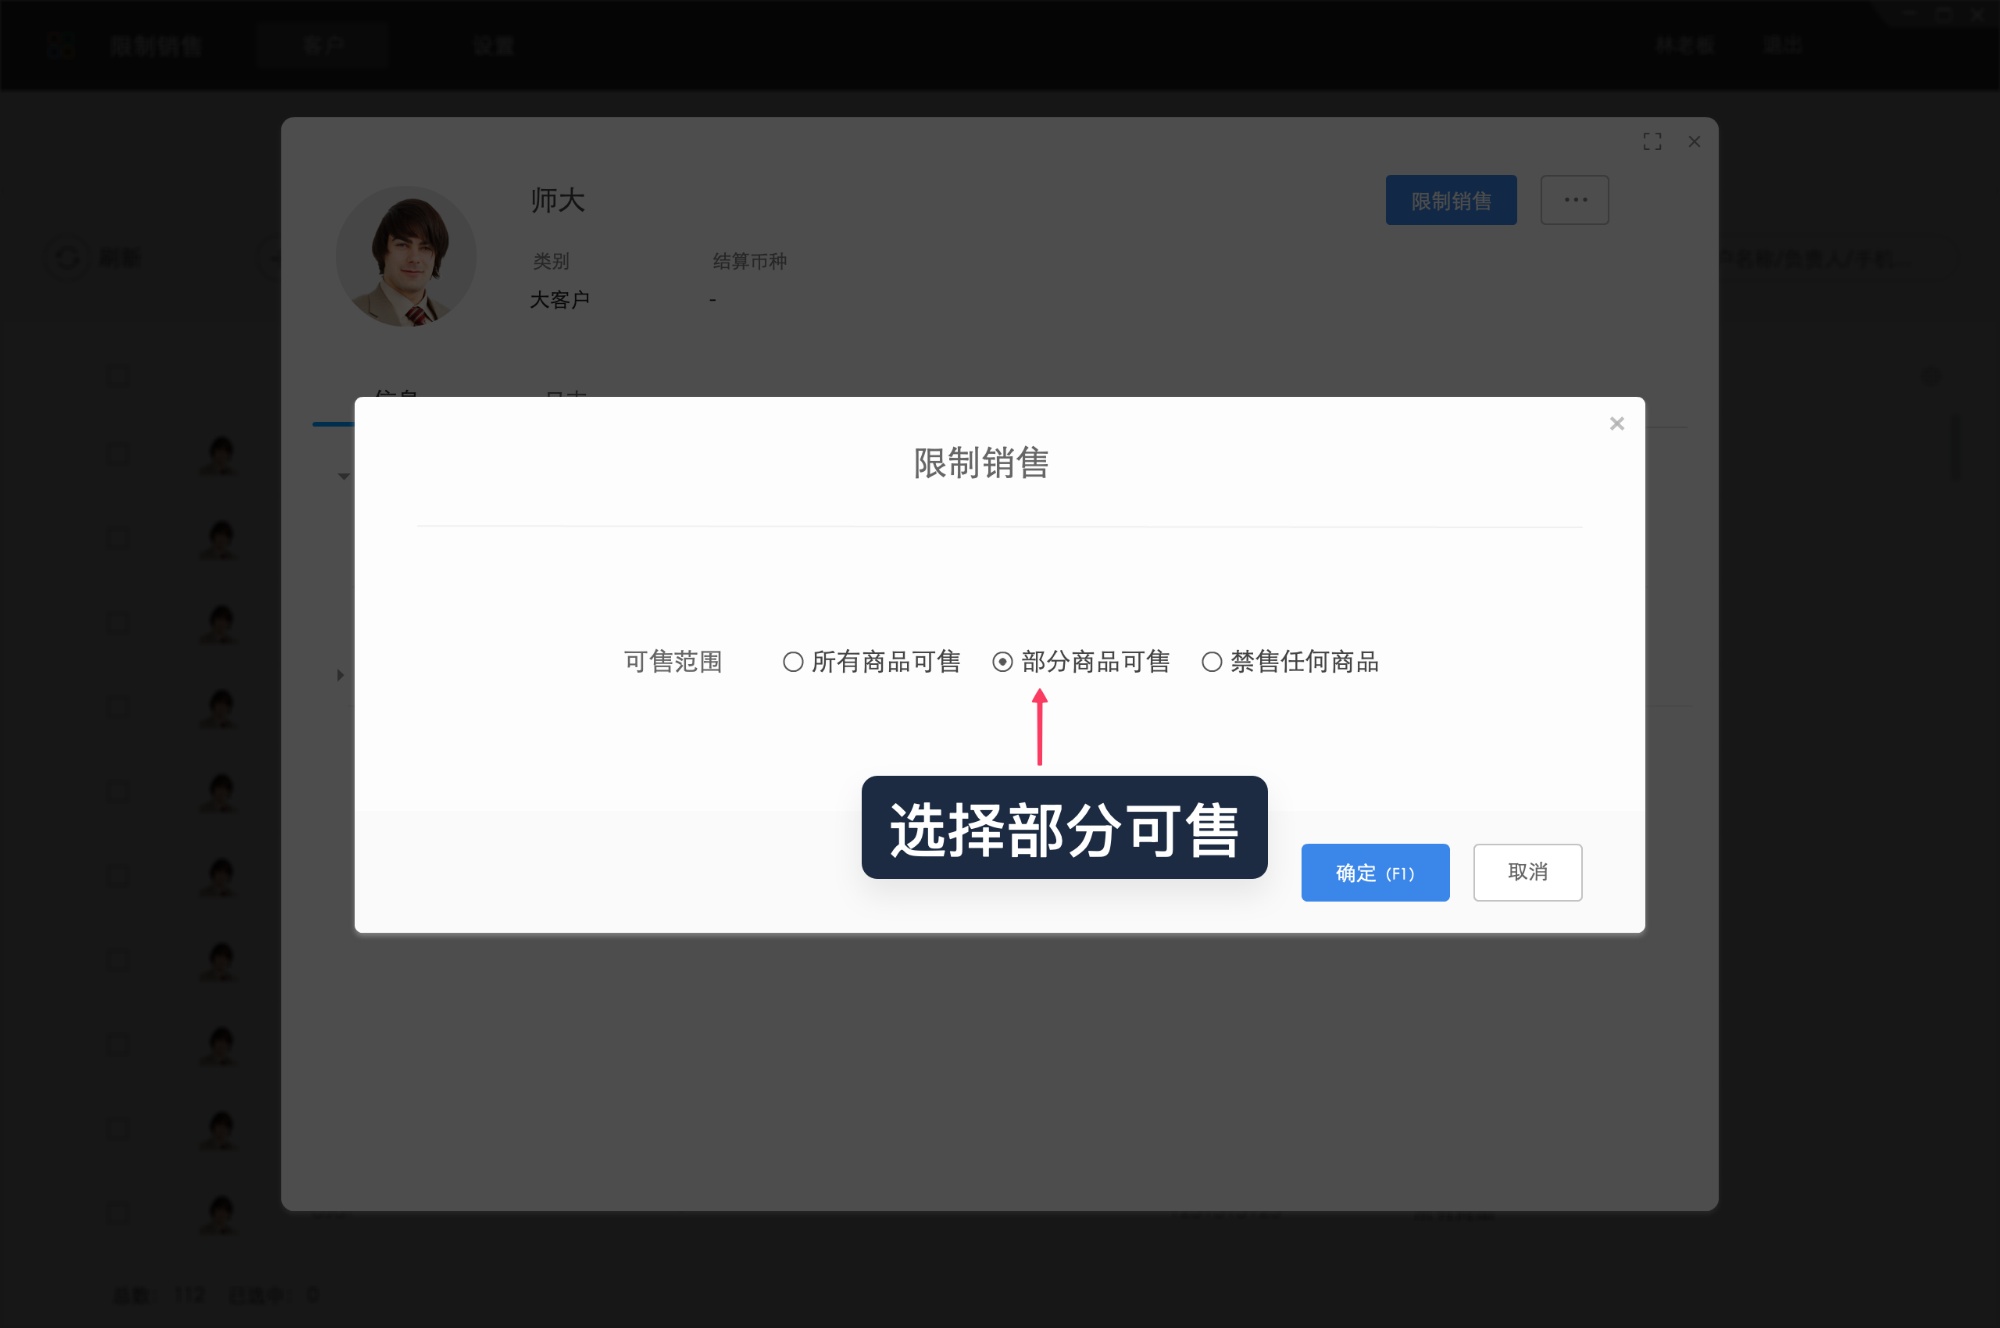This screenshot has height=1328, width=2000.
Task: Select the 所有商品可售 radio option
Action: [x=793, y=661]
